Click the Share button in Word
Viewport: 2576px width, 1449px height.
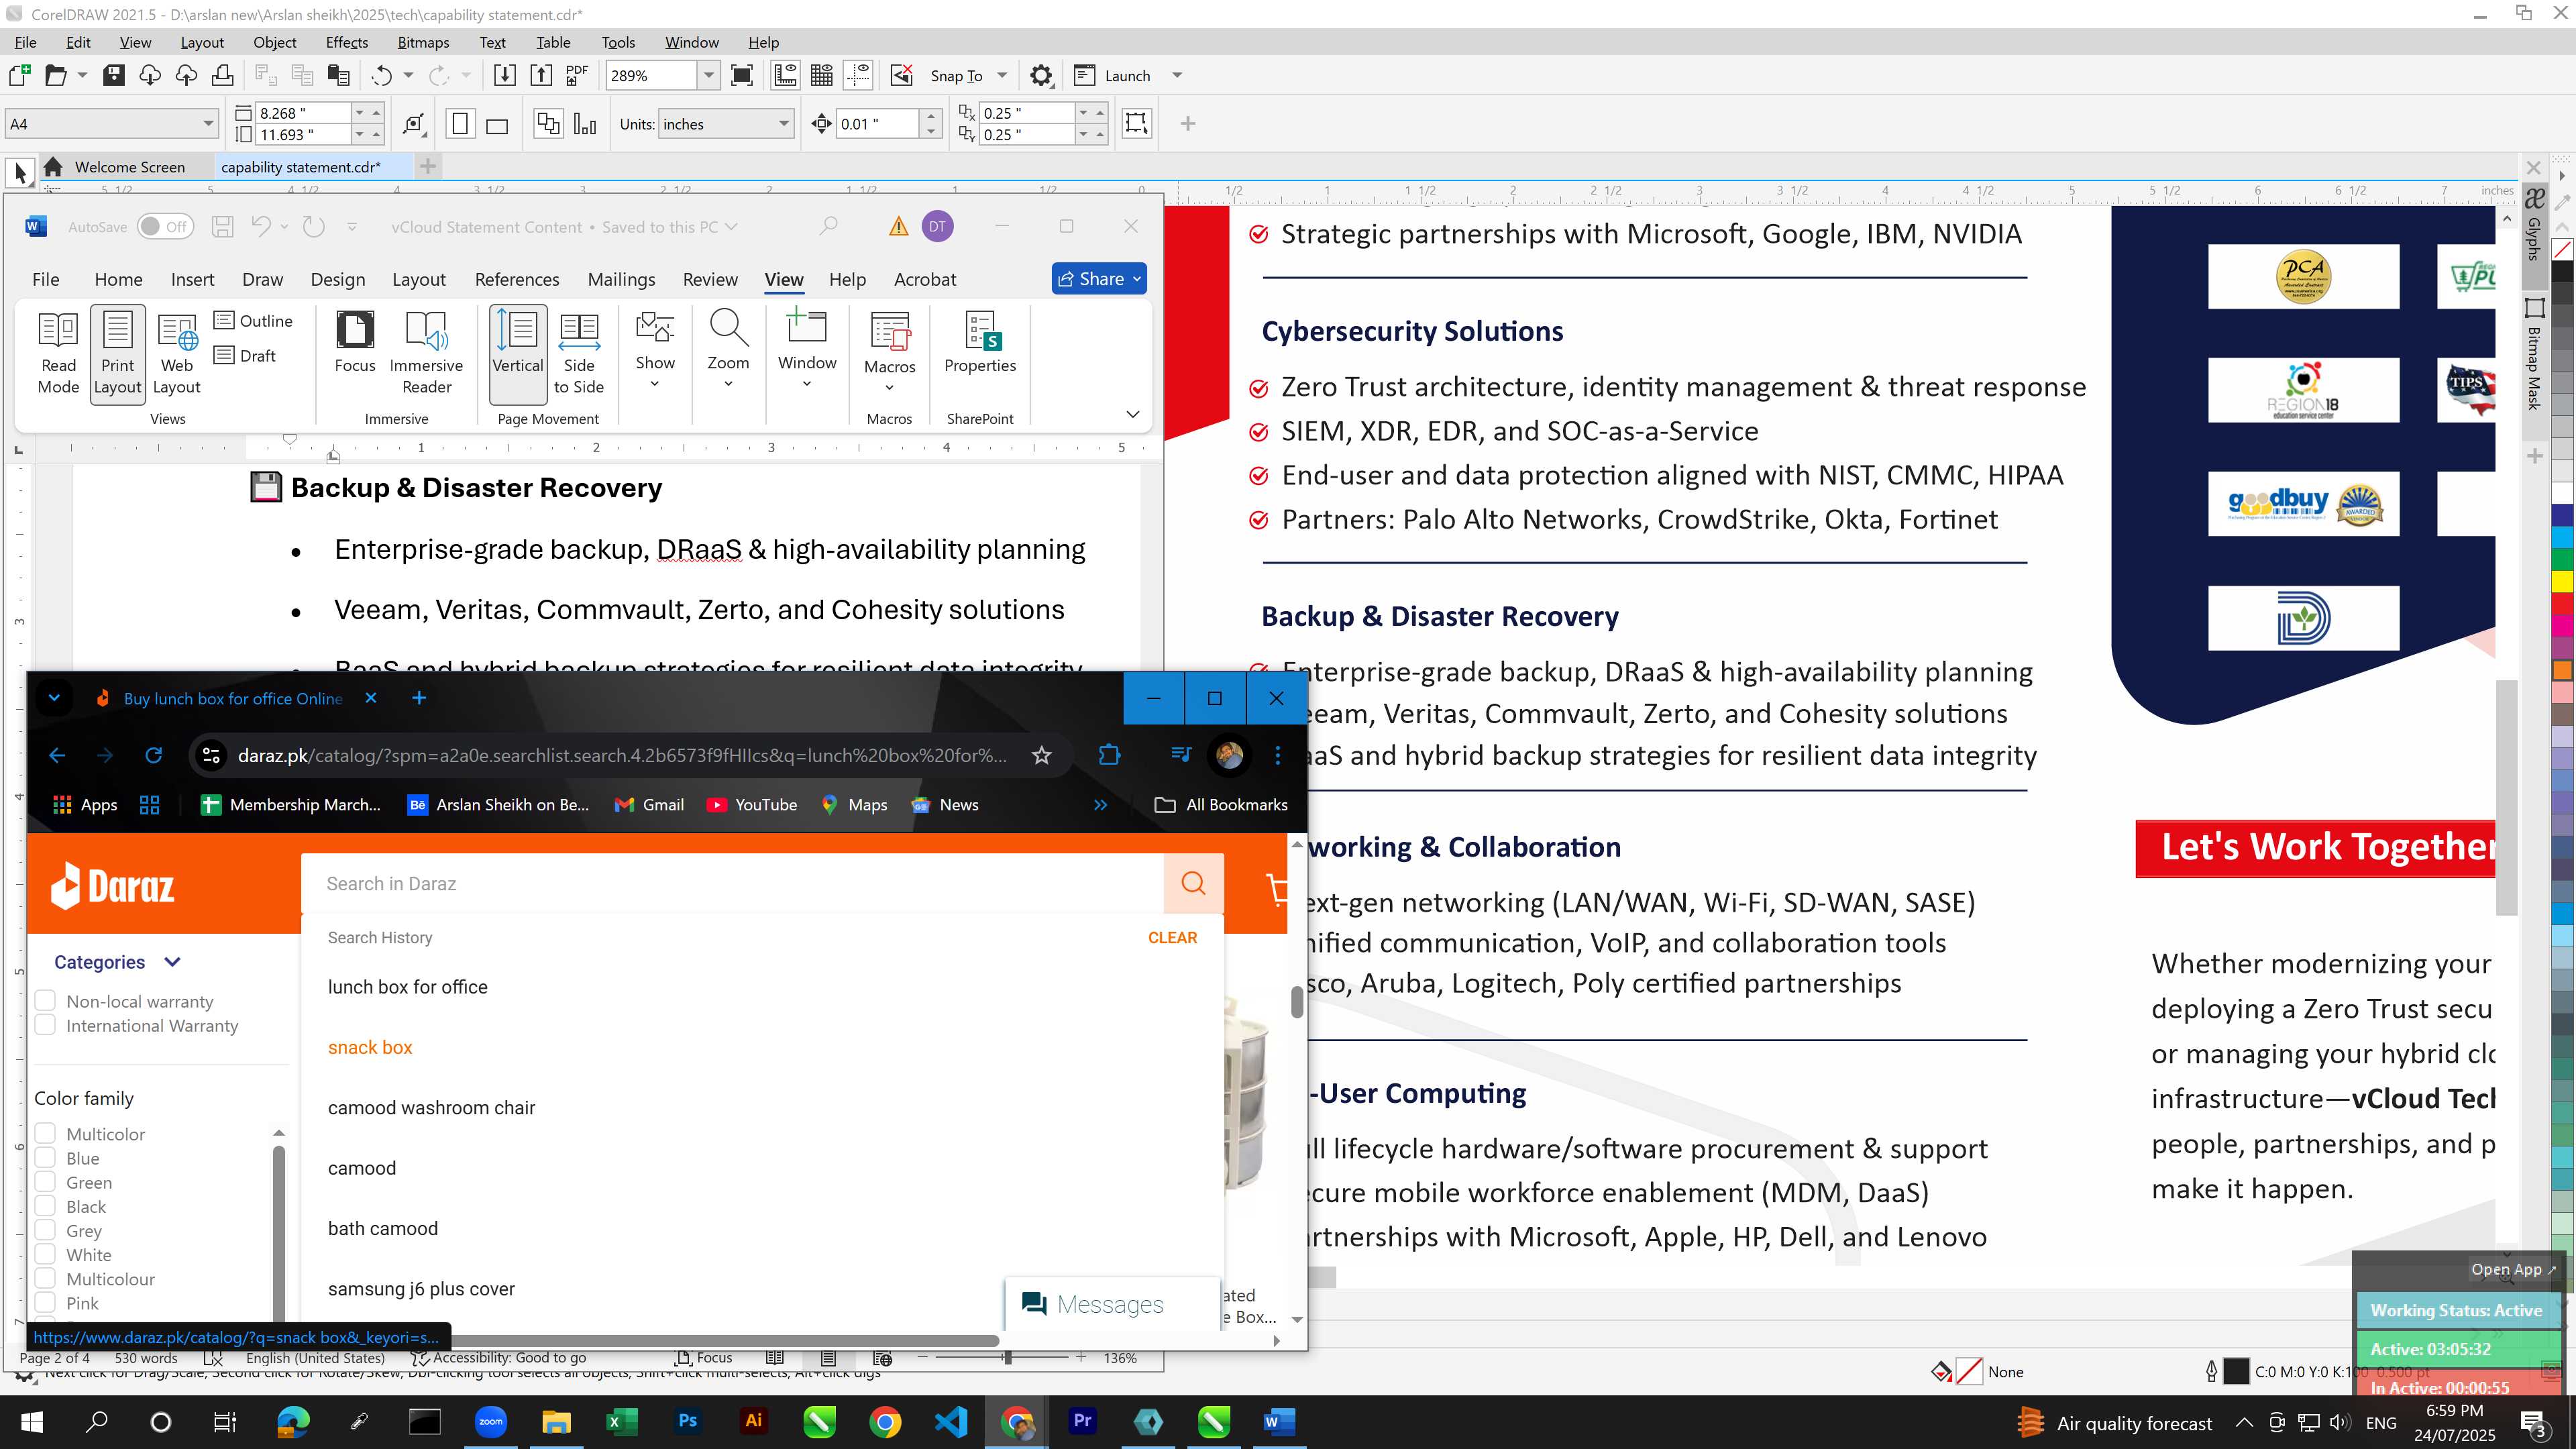pyautogui.click(x=1098, y=279)
